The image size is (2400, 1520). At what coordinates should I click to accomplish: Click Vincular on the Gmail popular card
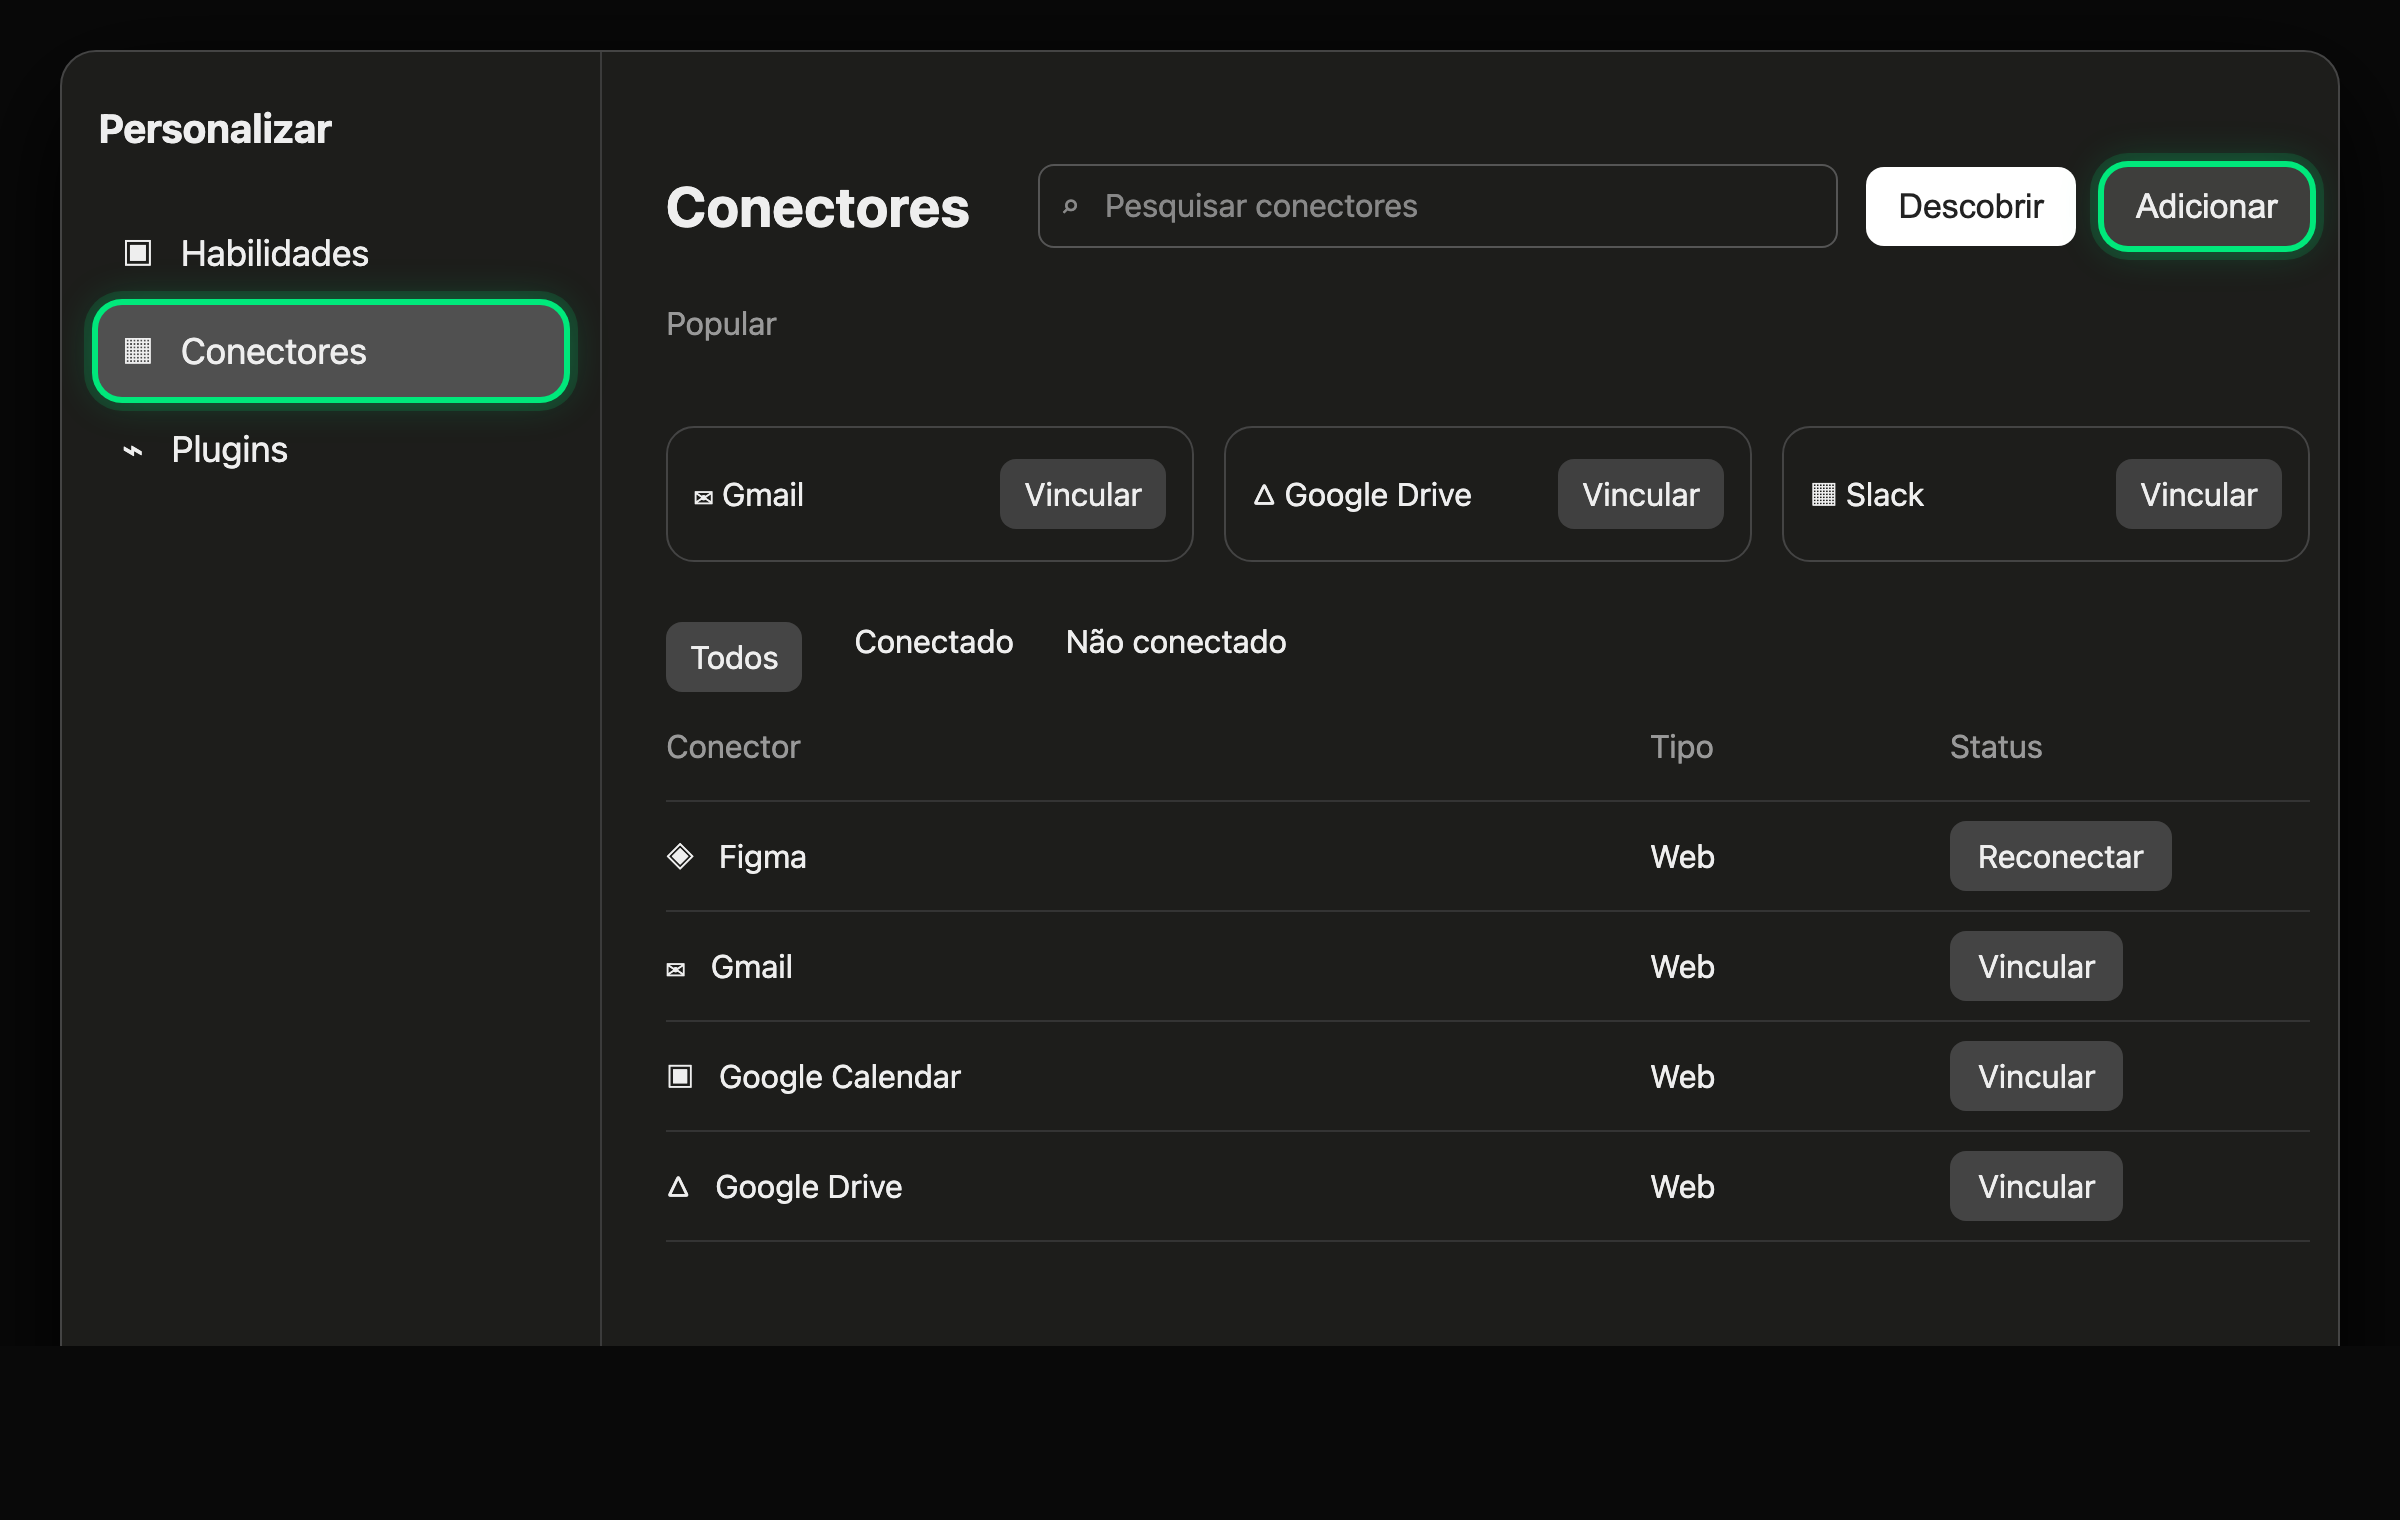tap(1083, 494)
